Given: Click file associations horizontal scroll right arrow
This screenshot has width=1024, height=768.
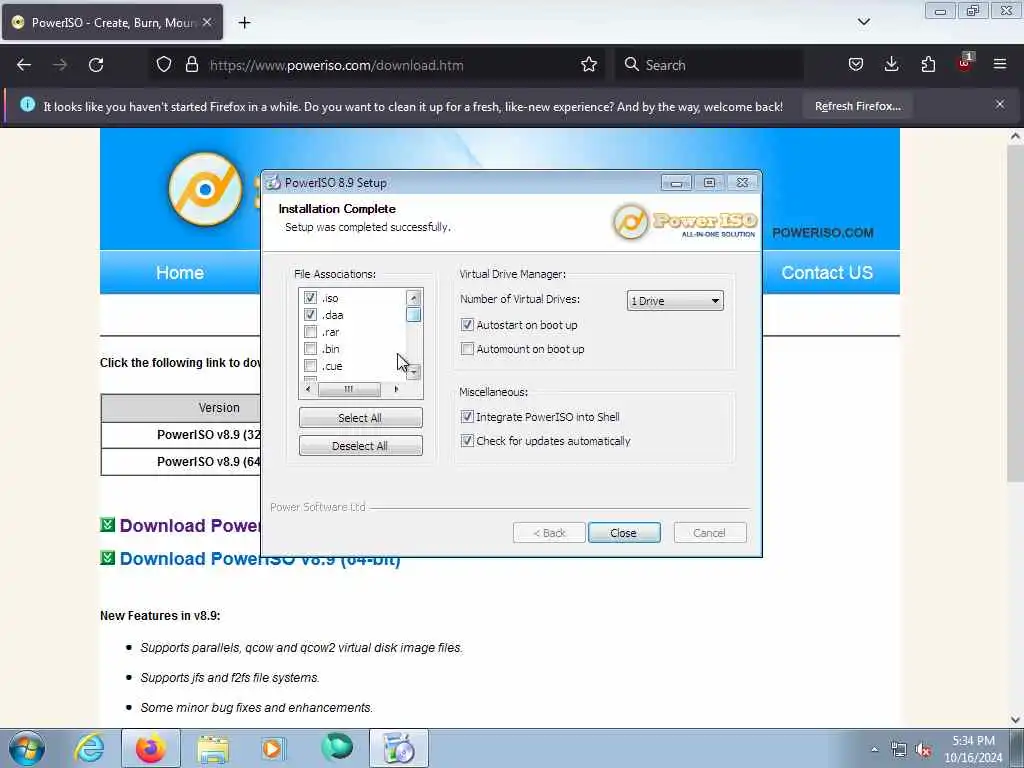Looking at the screenshot, I should point(396,389).
